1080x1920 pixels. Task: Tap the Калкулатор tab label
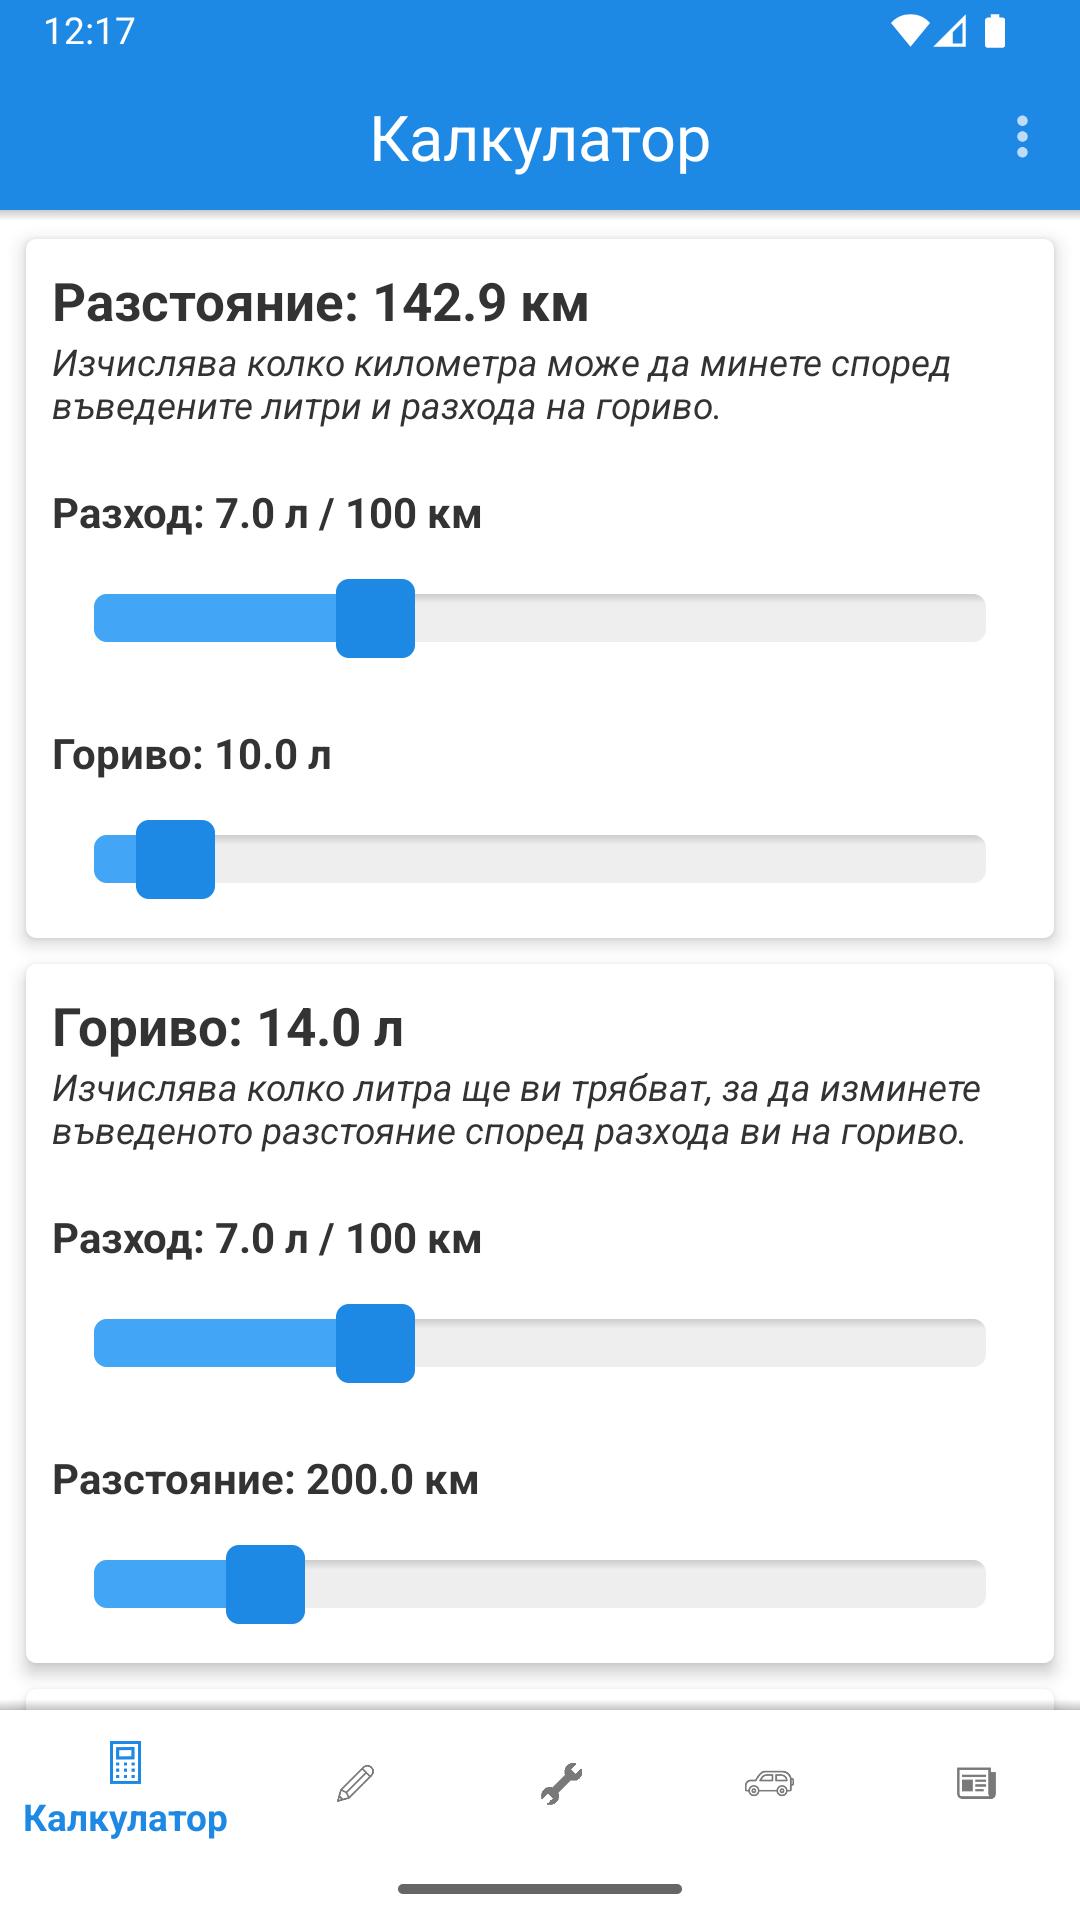[125, 1819]
